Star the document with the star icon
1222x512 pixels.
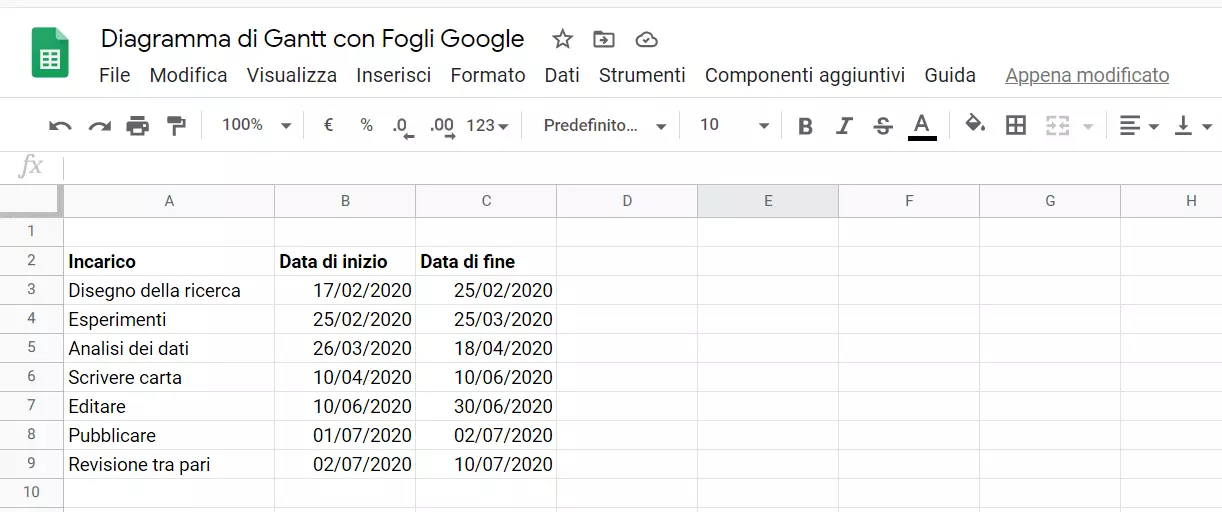click(563, 39)
